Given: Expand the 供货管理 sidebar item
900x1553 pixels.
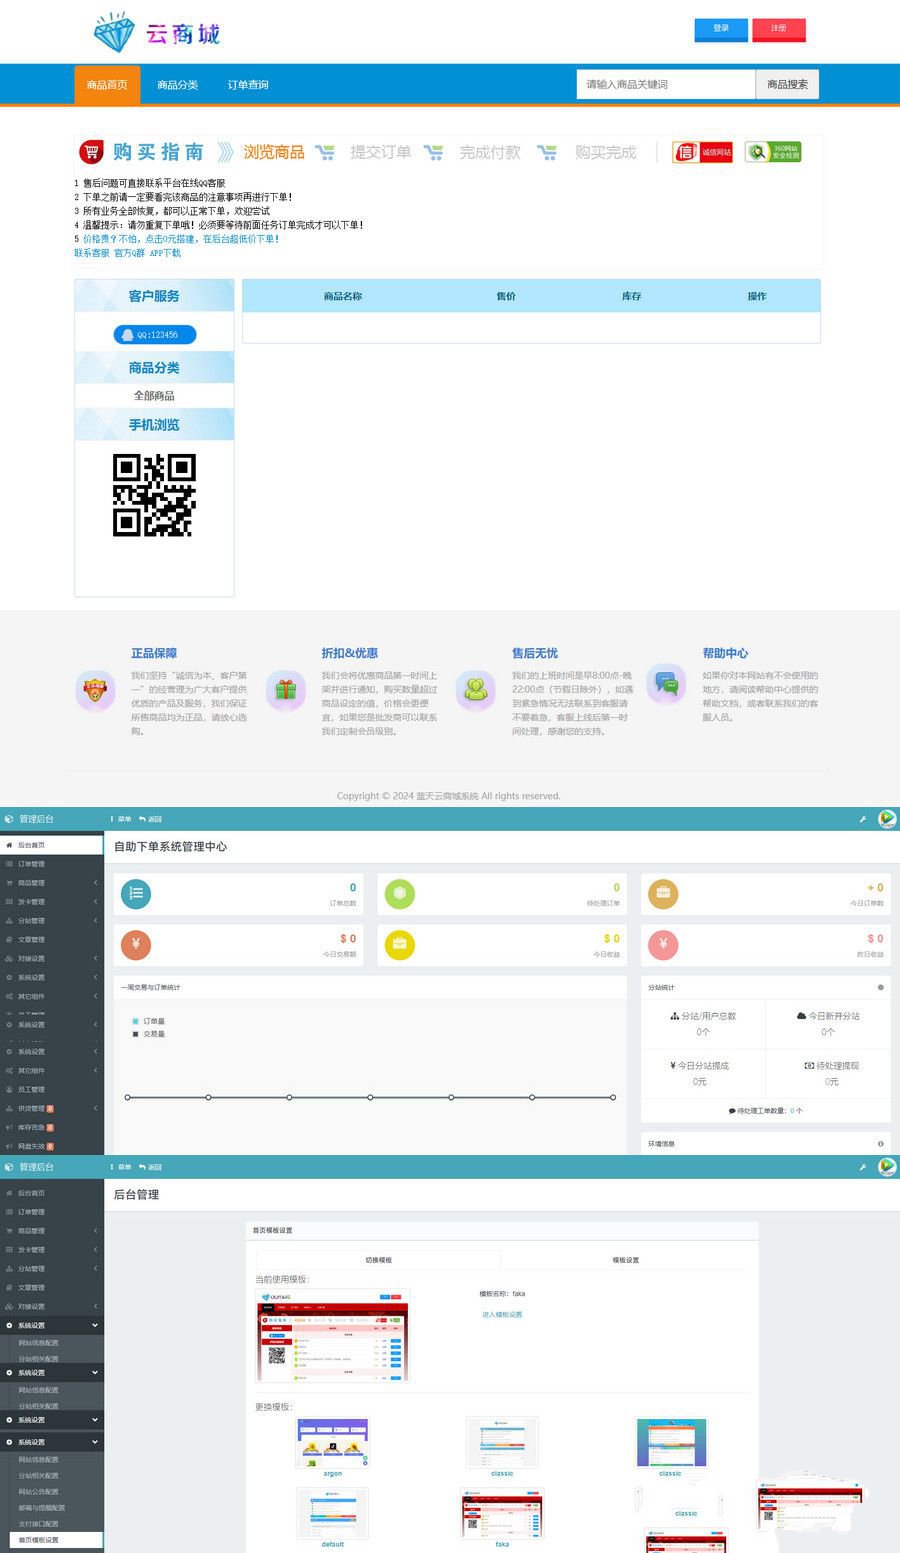Looking at the screenshot, I should (x=51, y=1108).
